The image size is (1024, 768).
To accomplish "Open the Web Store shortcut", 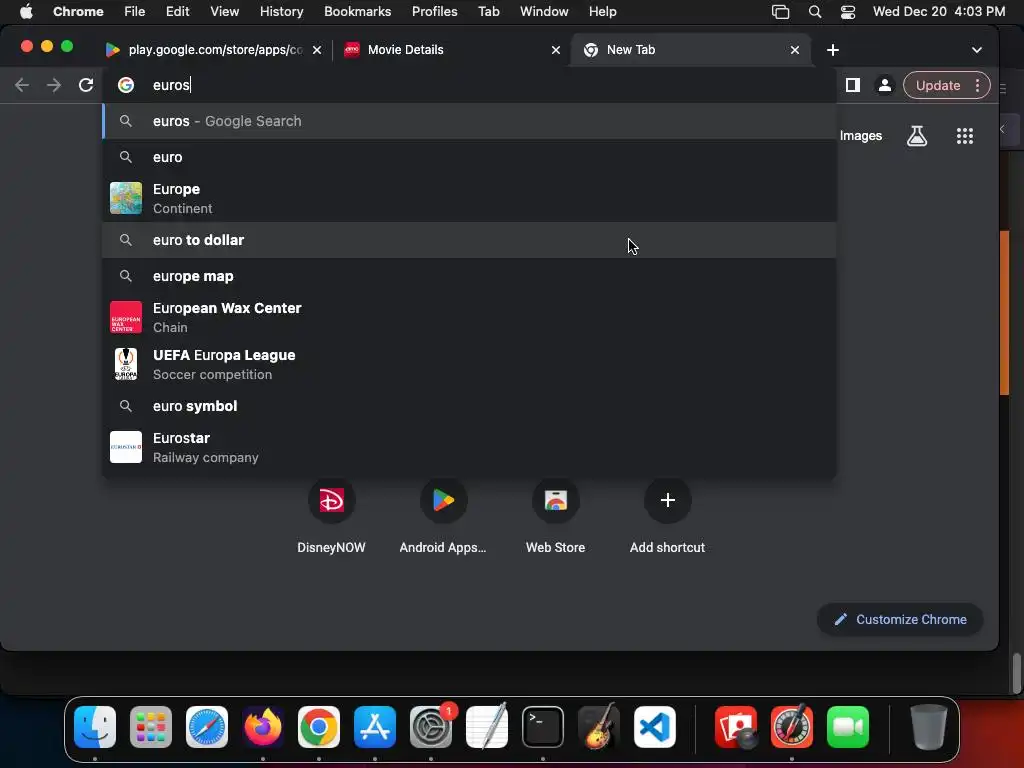I will click(x=555, y=516).
